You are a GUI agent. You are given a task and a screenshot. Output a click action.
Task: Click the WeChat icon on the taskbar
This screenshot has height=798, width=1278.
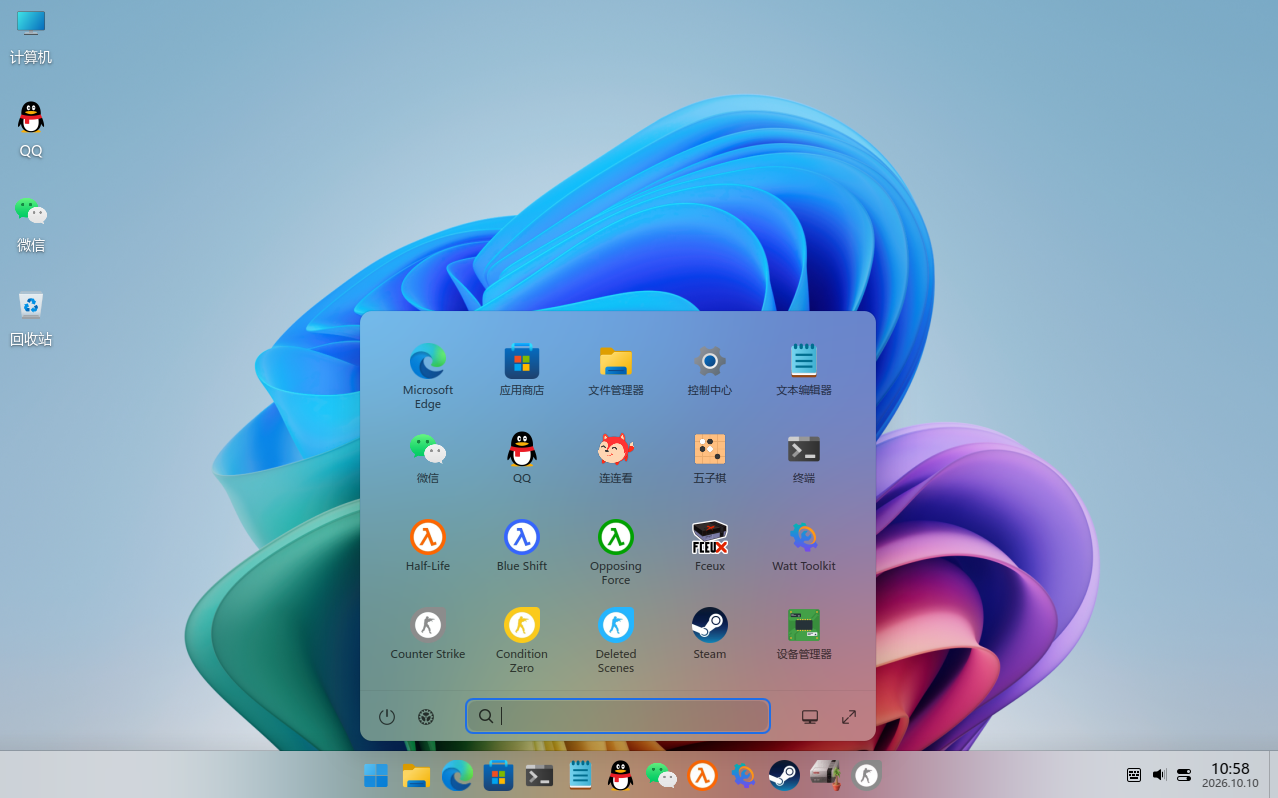click(661, 775)
